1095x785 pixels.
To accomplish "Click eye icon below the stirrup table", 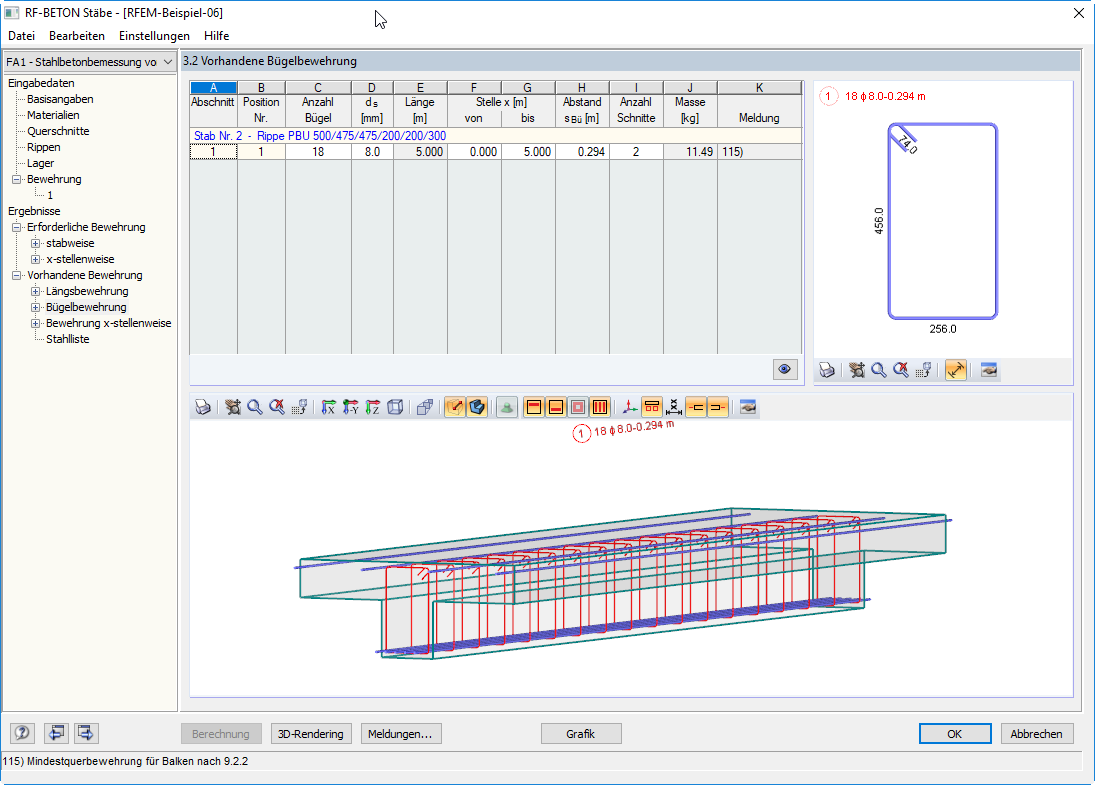I will click(x=785, y=369).
